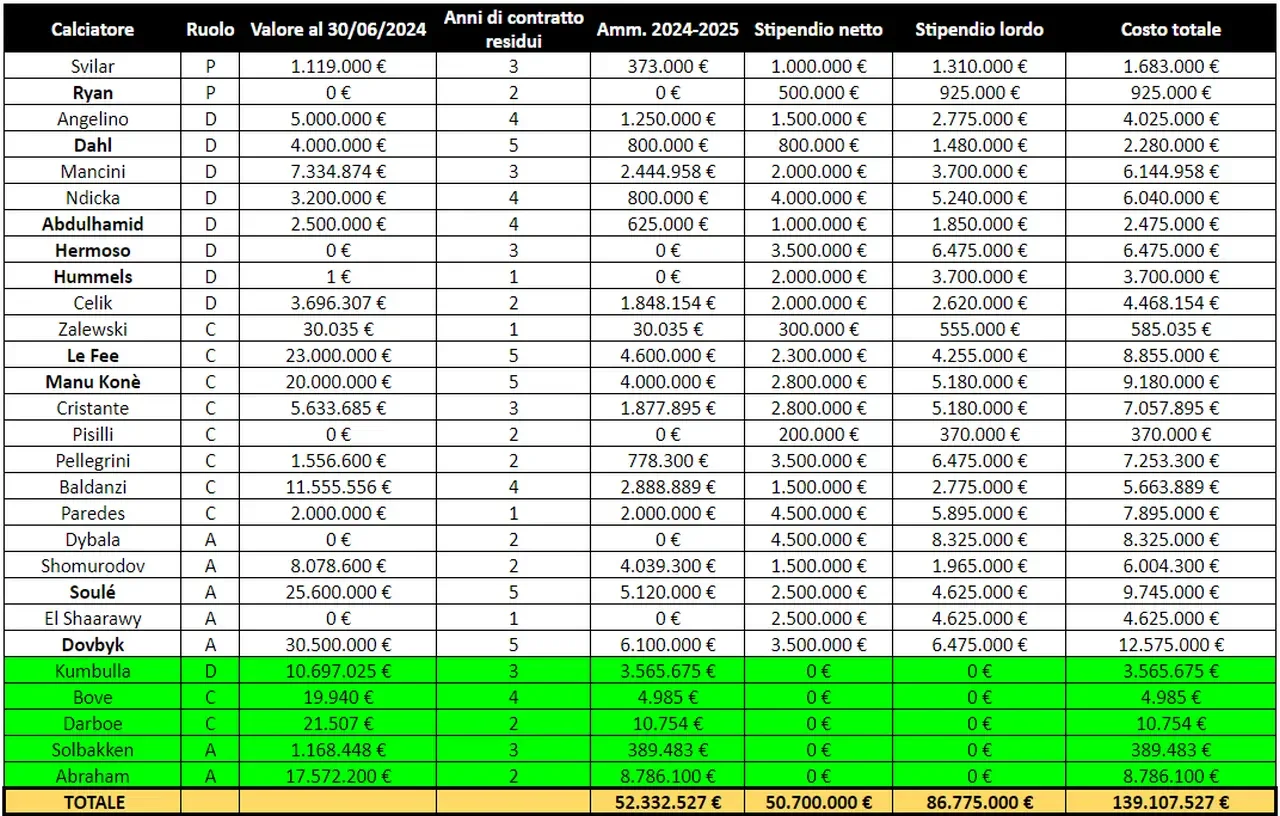Select Dybala's gross salary 8.325.000 € cell

(x=968, y=540)
